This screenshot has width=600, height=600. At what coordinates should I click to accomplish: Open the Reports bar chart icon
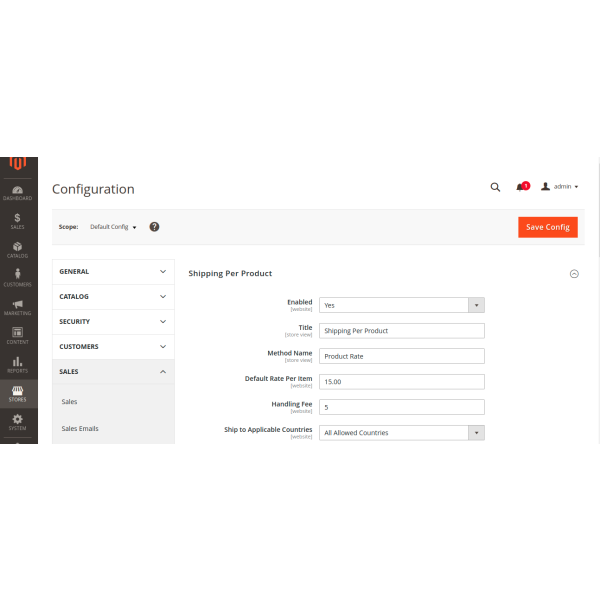click(x=17, y=364)
